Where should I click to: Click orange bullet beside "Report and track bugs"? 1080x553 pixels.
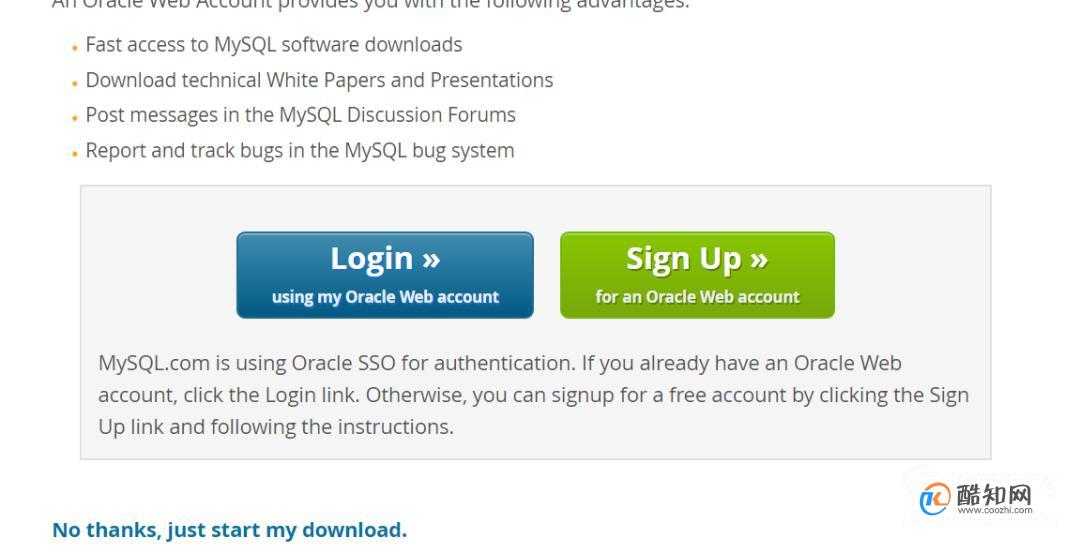(x=74, y=154)
